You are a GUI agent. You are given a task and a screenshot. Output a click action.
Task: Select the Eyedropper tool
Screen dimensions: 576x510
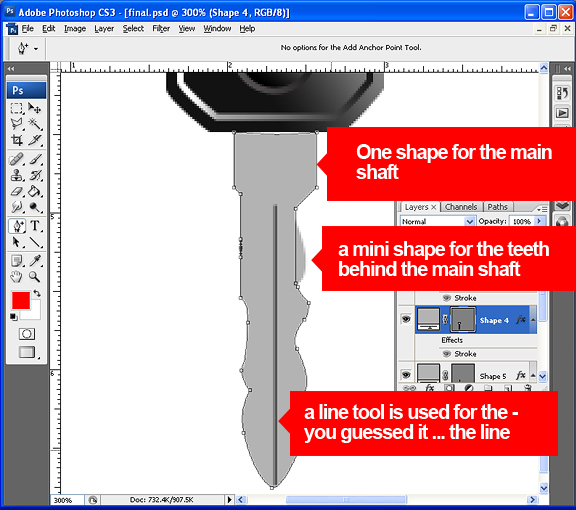click(x=35, y=261)
